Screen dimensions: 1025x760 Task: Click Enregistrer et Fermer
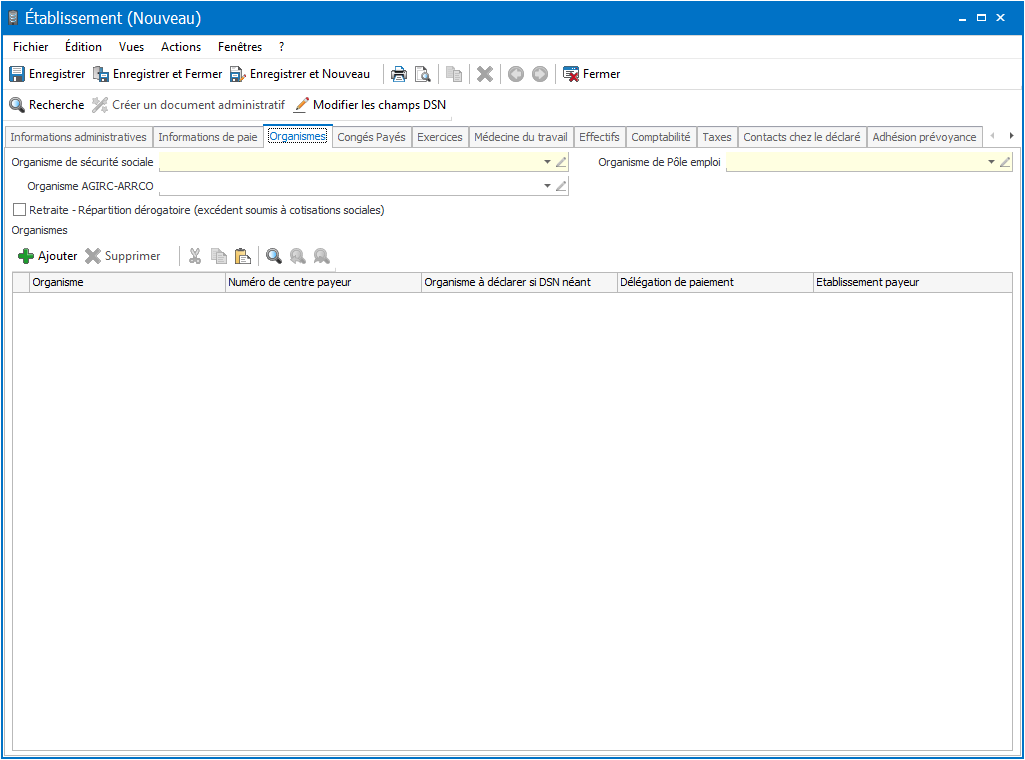click(x=158, y=74)
